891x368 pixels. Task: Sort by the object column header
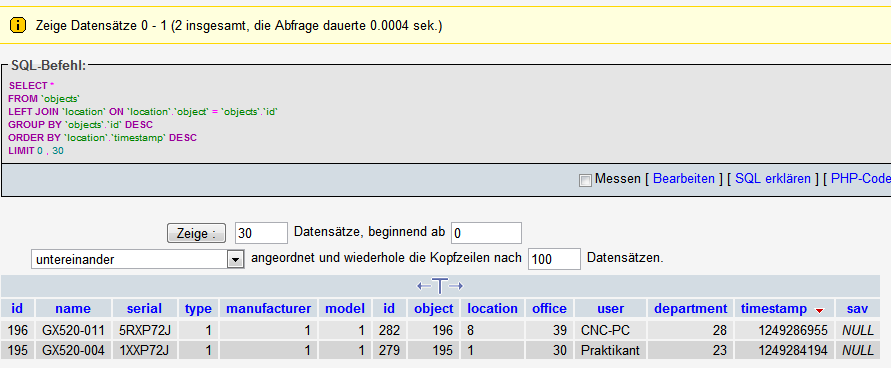tap(434, 308)
